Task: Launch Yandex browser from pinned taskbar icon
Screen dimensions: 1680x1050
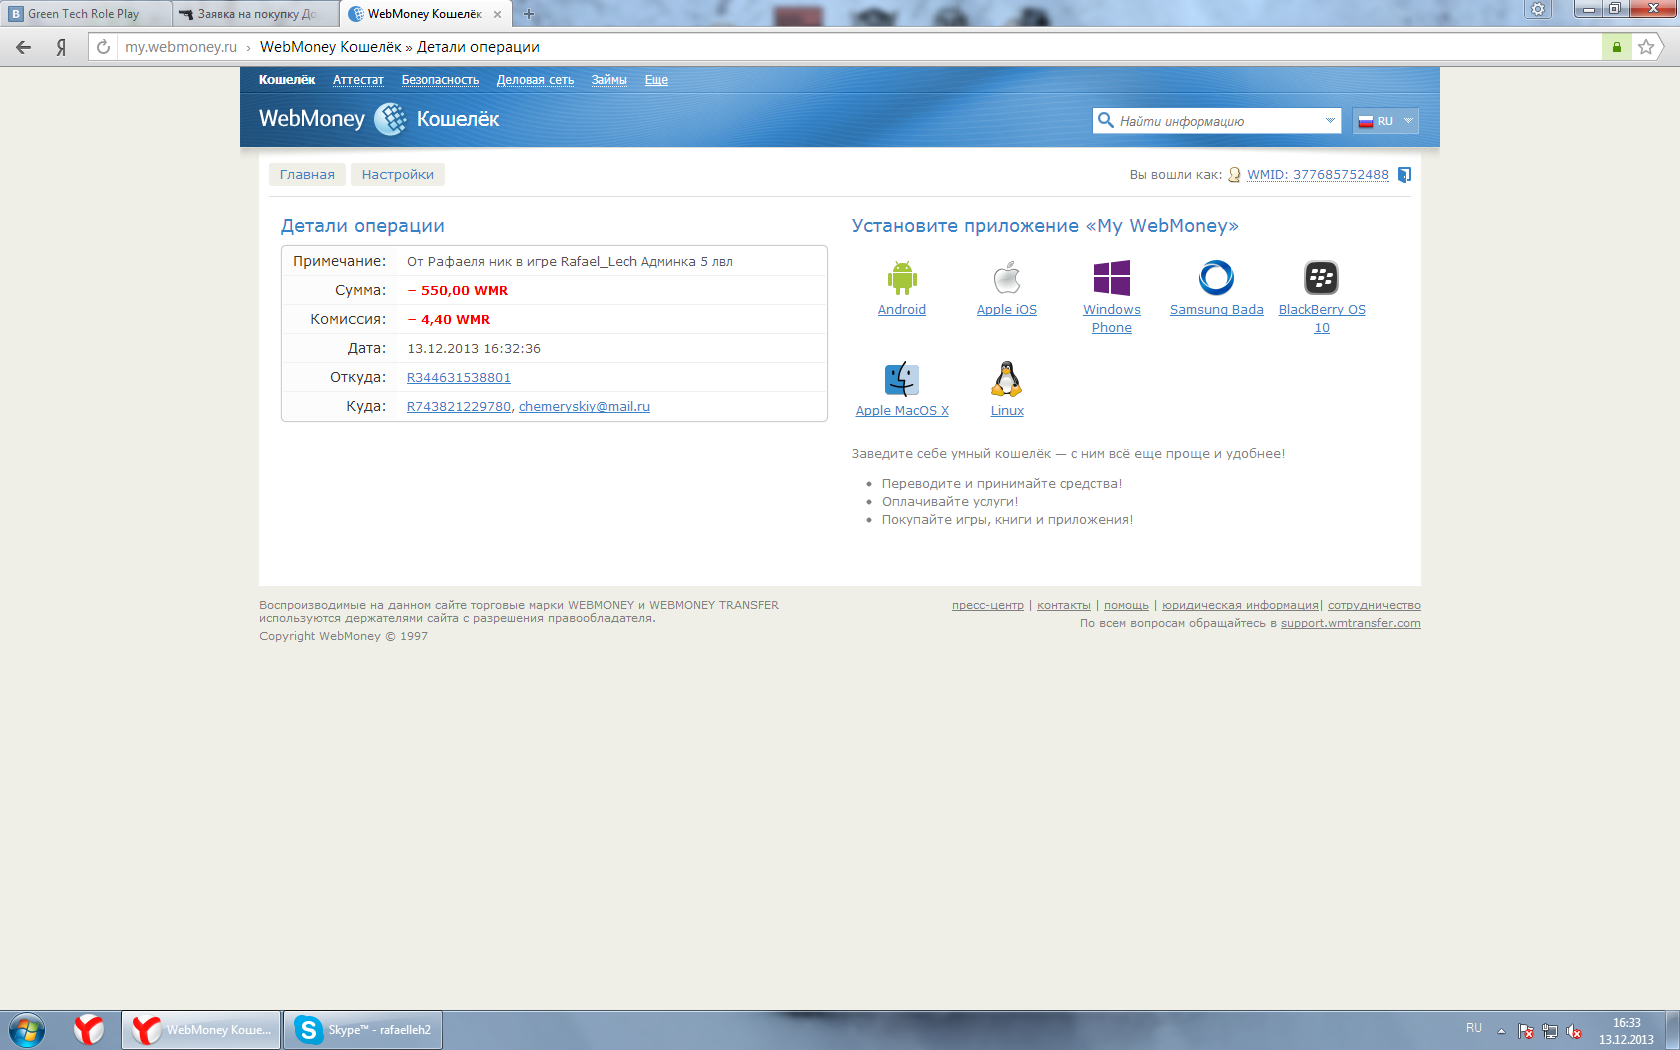Action: coord(89,1030)
